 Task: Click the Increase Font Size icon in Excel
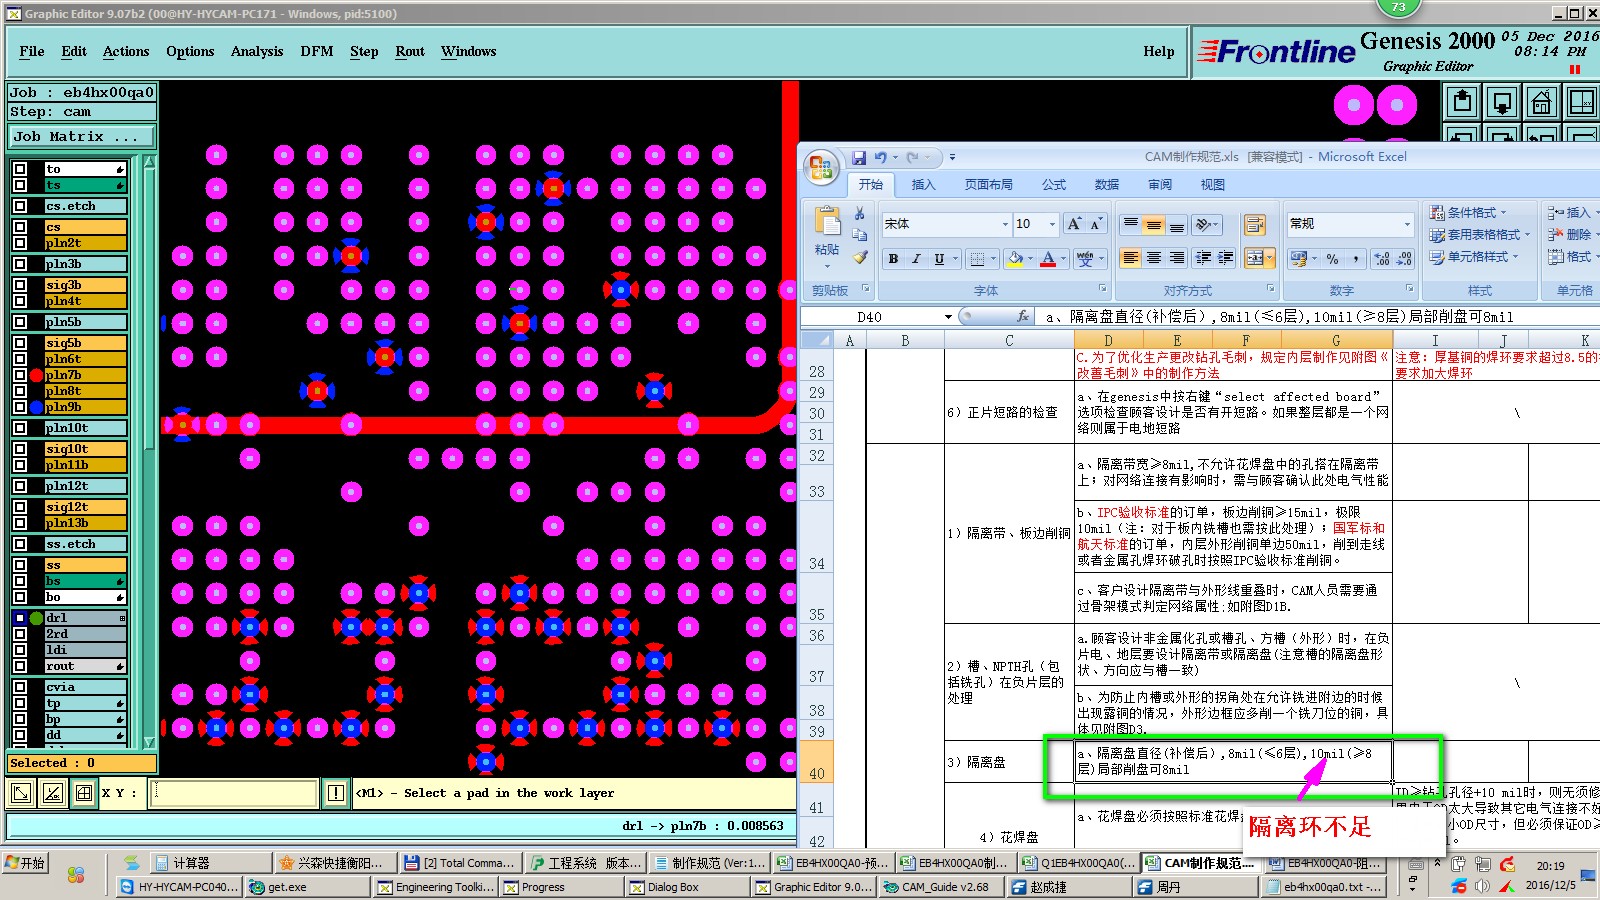[x=1073, y=224]
